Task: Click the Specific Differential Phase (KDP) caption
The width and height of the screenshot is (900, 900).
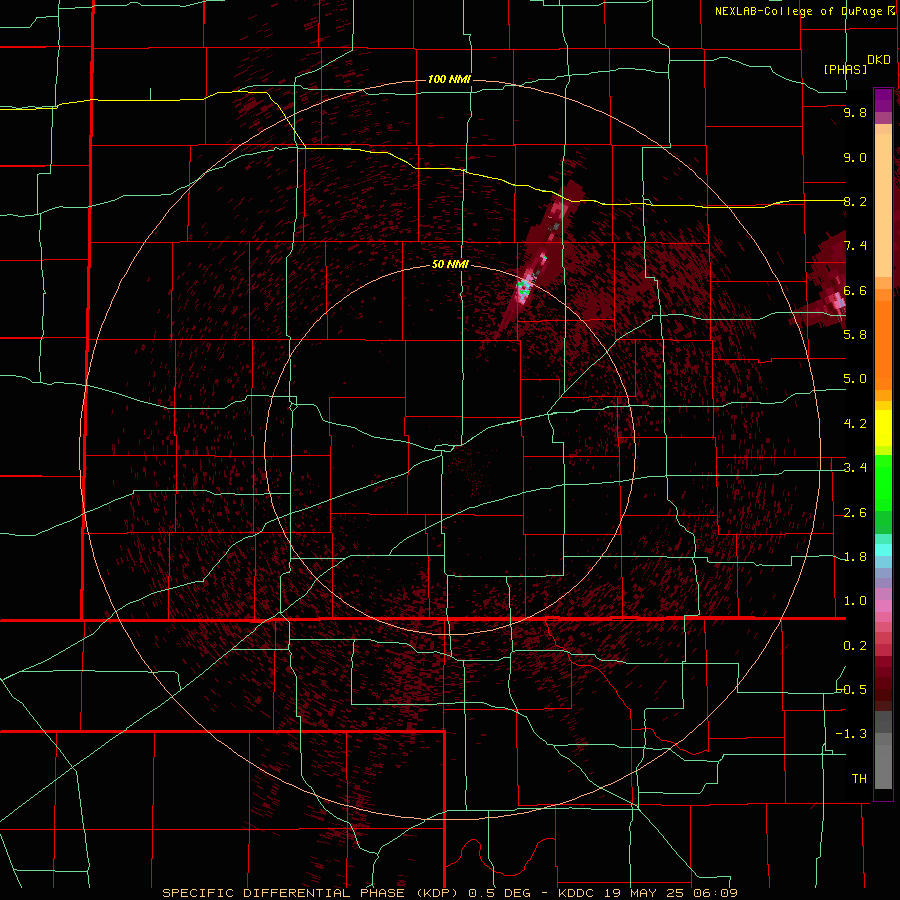Action: click(x=312, y=893)
